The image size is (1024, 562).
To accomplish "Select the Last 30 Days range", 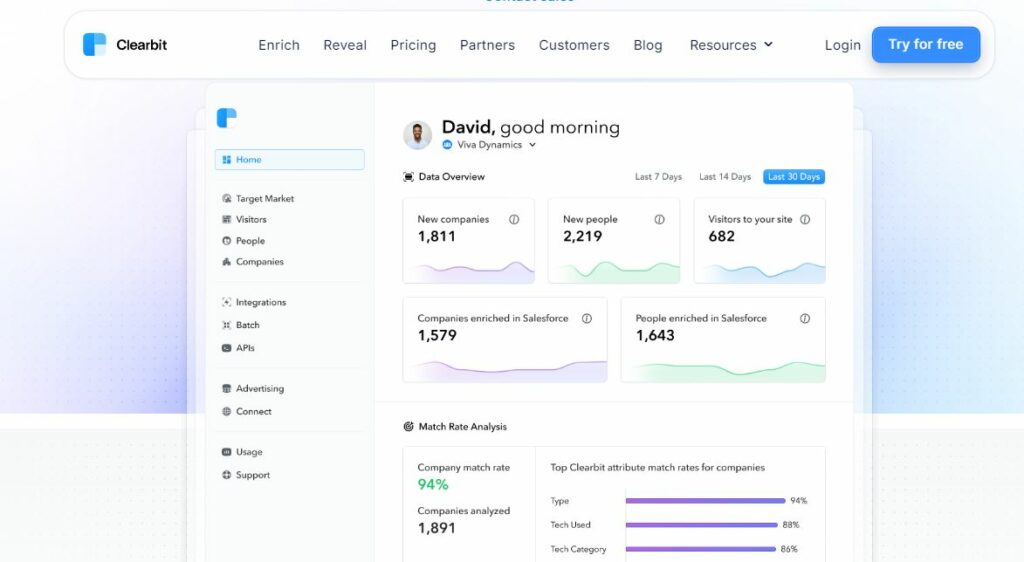I will coord(793,177).
